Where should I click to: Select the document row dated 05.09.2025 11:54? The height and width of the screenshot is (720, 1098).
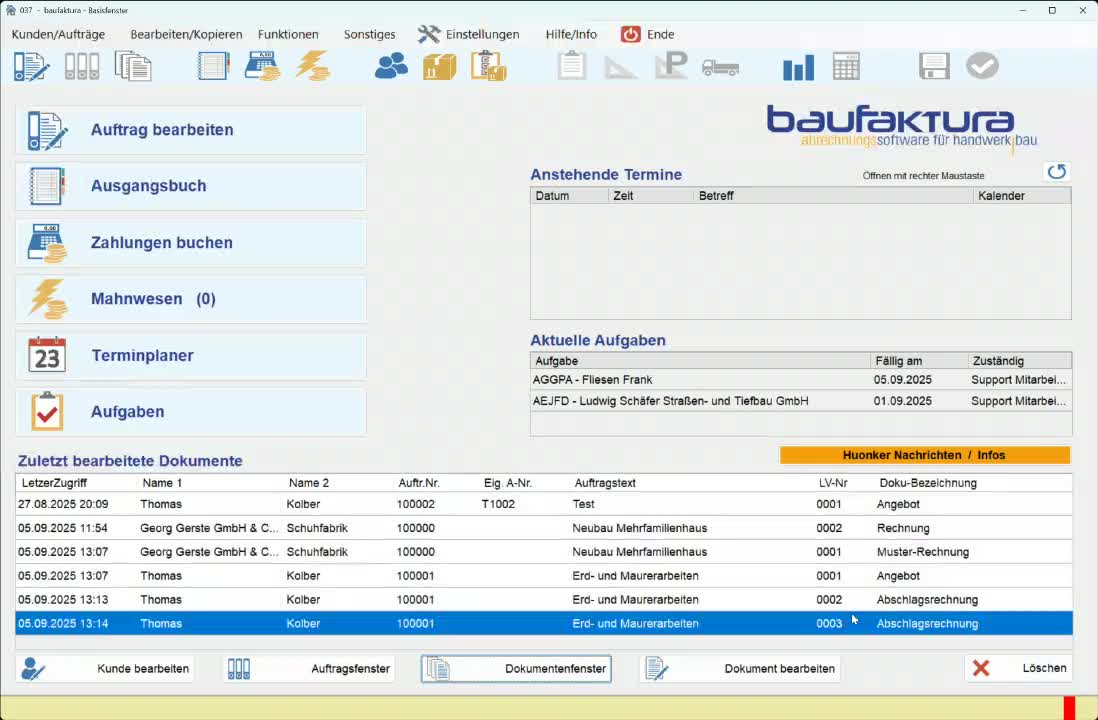(x=543, y=528)
